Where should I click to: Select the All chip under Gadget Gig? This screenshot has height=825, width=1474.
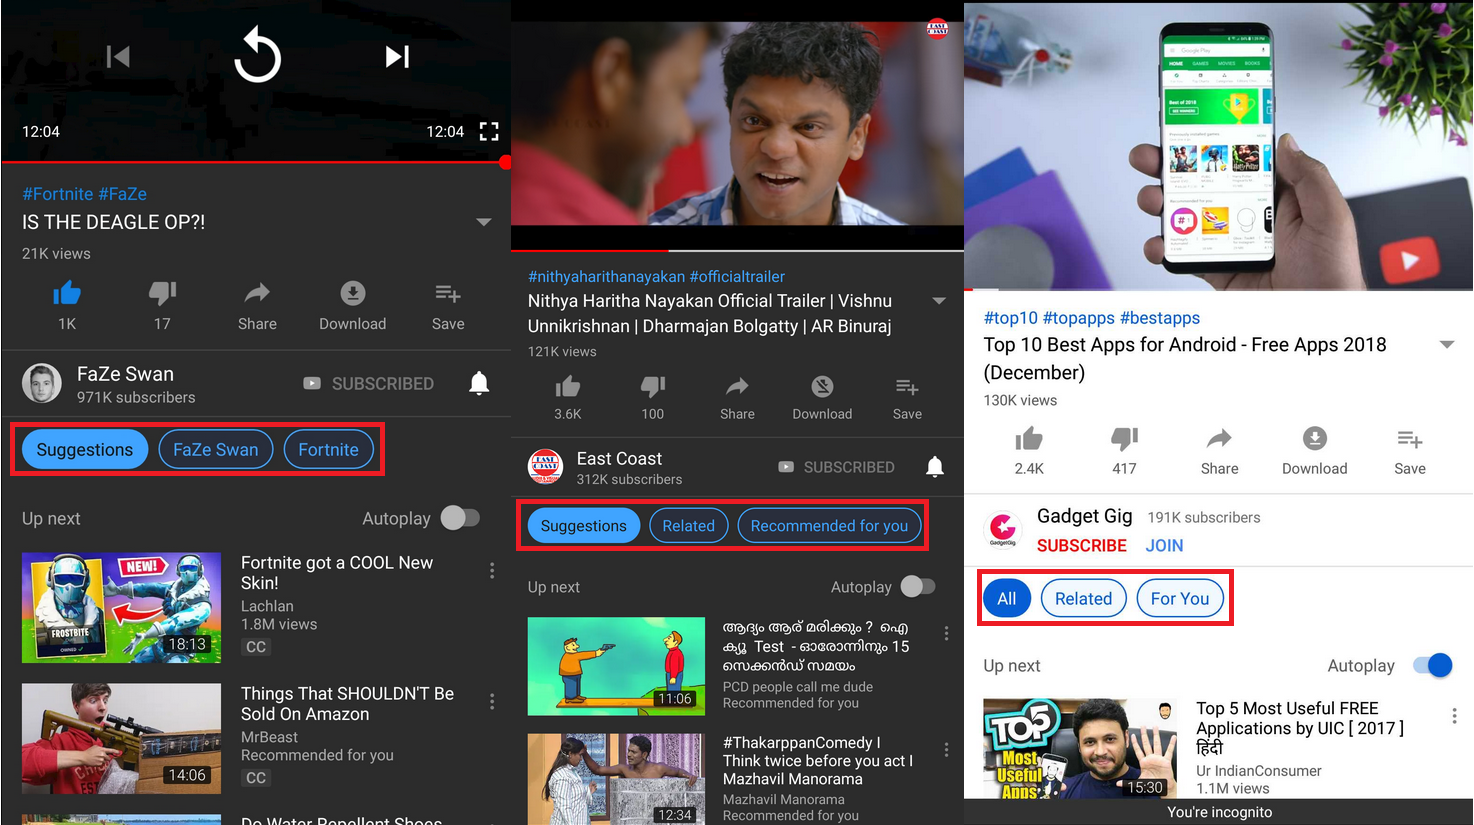[1006, 599]
